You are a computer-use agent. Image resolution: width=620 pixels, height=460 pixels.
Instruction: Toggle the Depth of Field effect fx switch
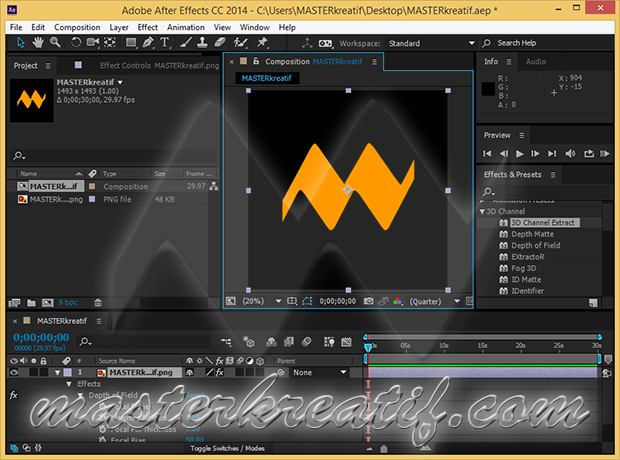pyautogui.click(x=13, y=395)
